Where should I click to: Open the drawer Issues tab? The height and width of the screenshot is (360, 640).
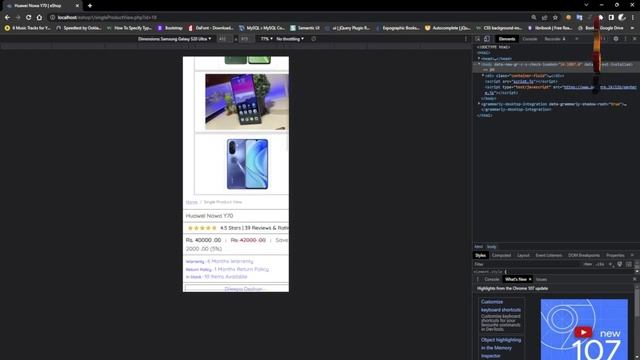(x=541, y=279)
